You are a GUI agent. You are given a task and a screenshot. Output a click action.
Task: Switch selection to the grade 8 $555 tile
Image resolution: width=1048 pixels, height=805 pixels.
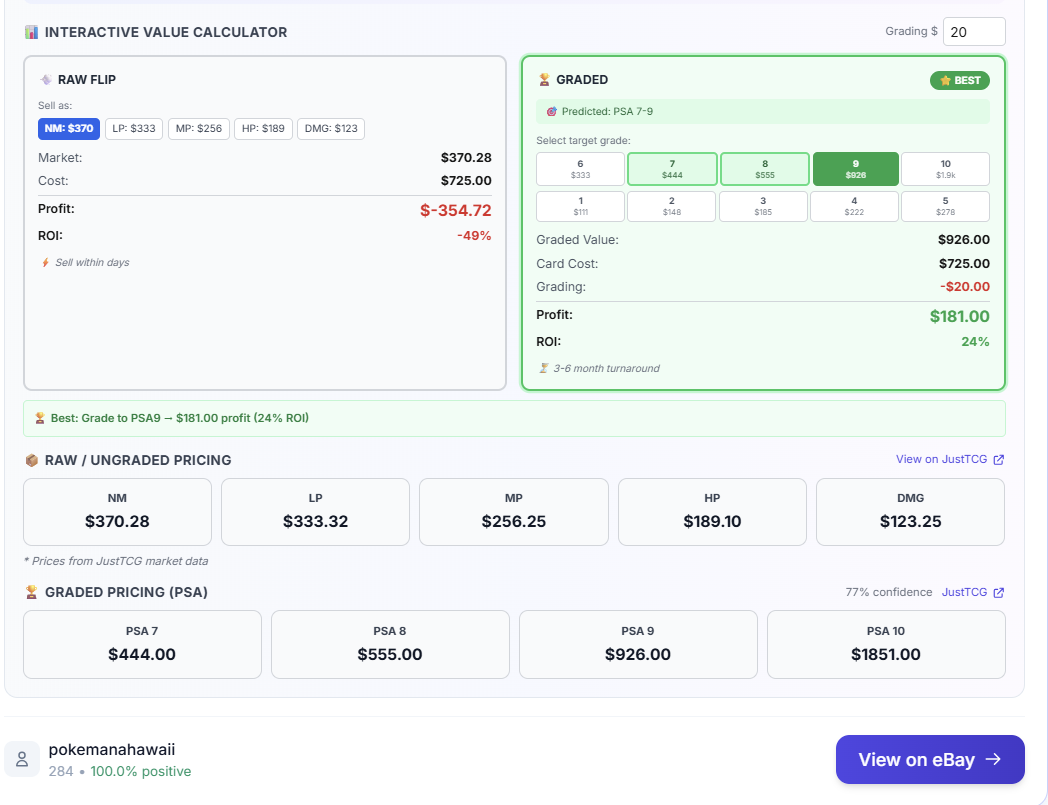point(763,168)
